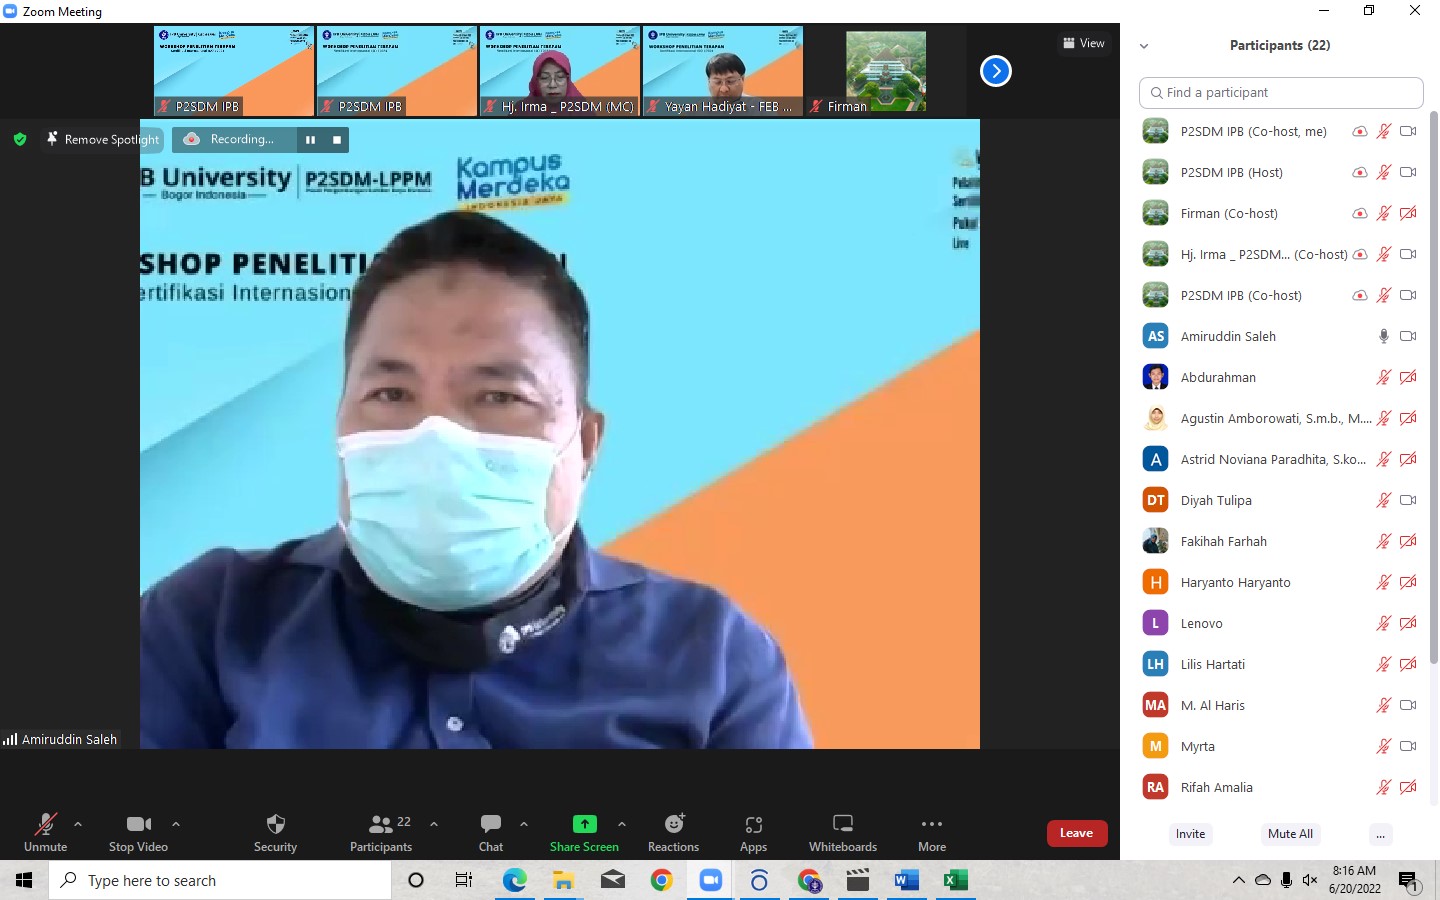The image size is (1440, 900).
Task: Click the Find a participant search field
Action: (1281, 92)
